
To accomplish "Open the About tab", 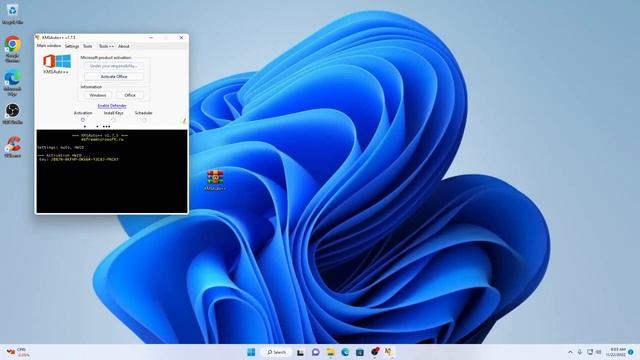I will coord(124,46).
